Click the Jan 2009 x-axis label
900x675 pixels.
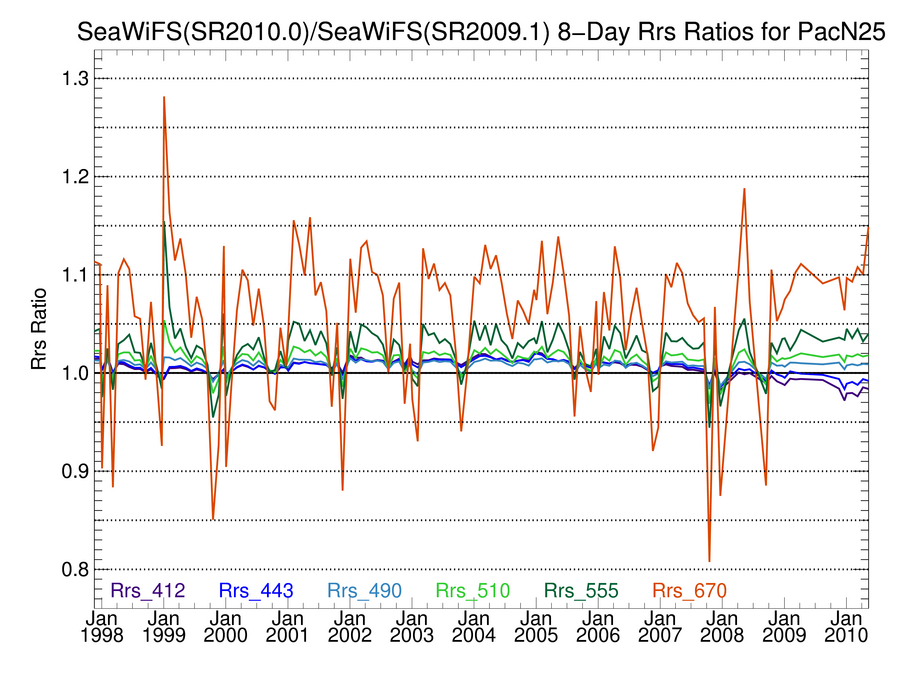tap(784, 627)
